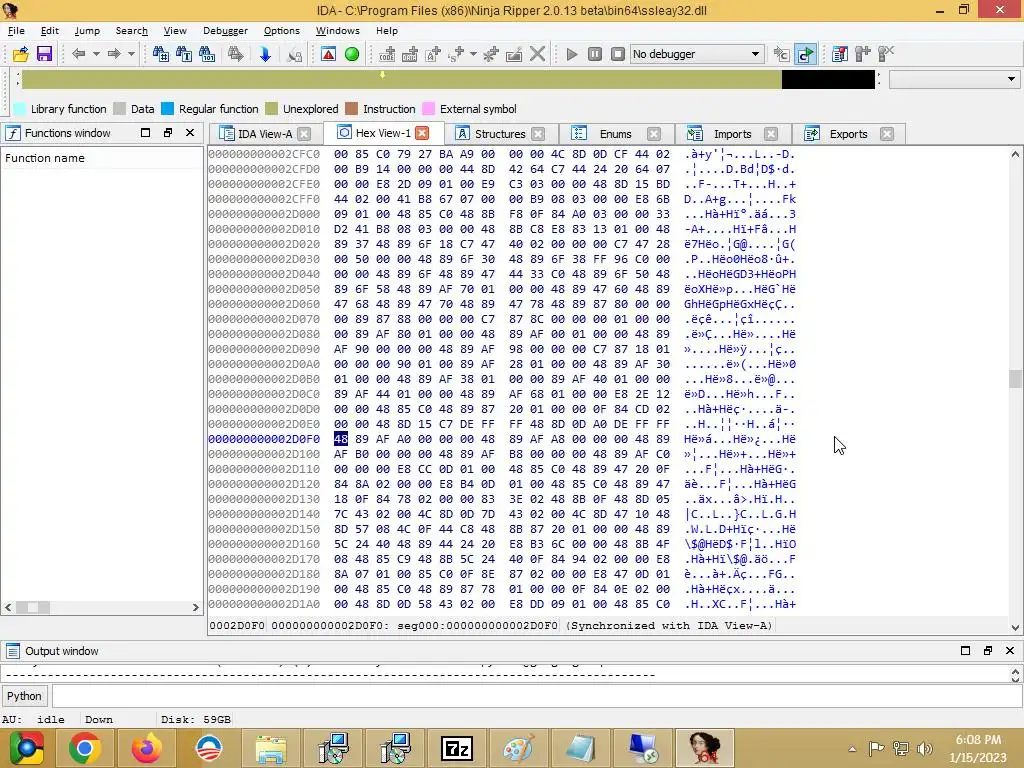Open the No debugger selection combo box
1024x768 pixels.
(697, 54)
